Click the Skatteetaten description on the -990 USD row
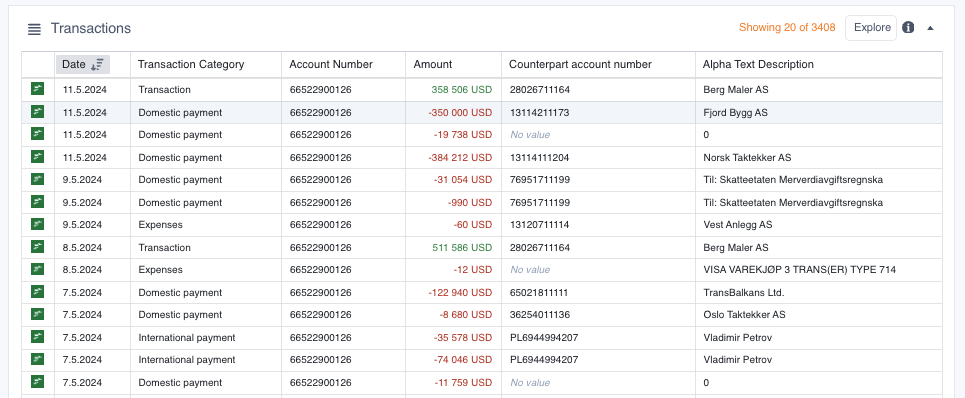This screenshot has width=965, height=398. tap(793, 202)
